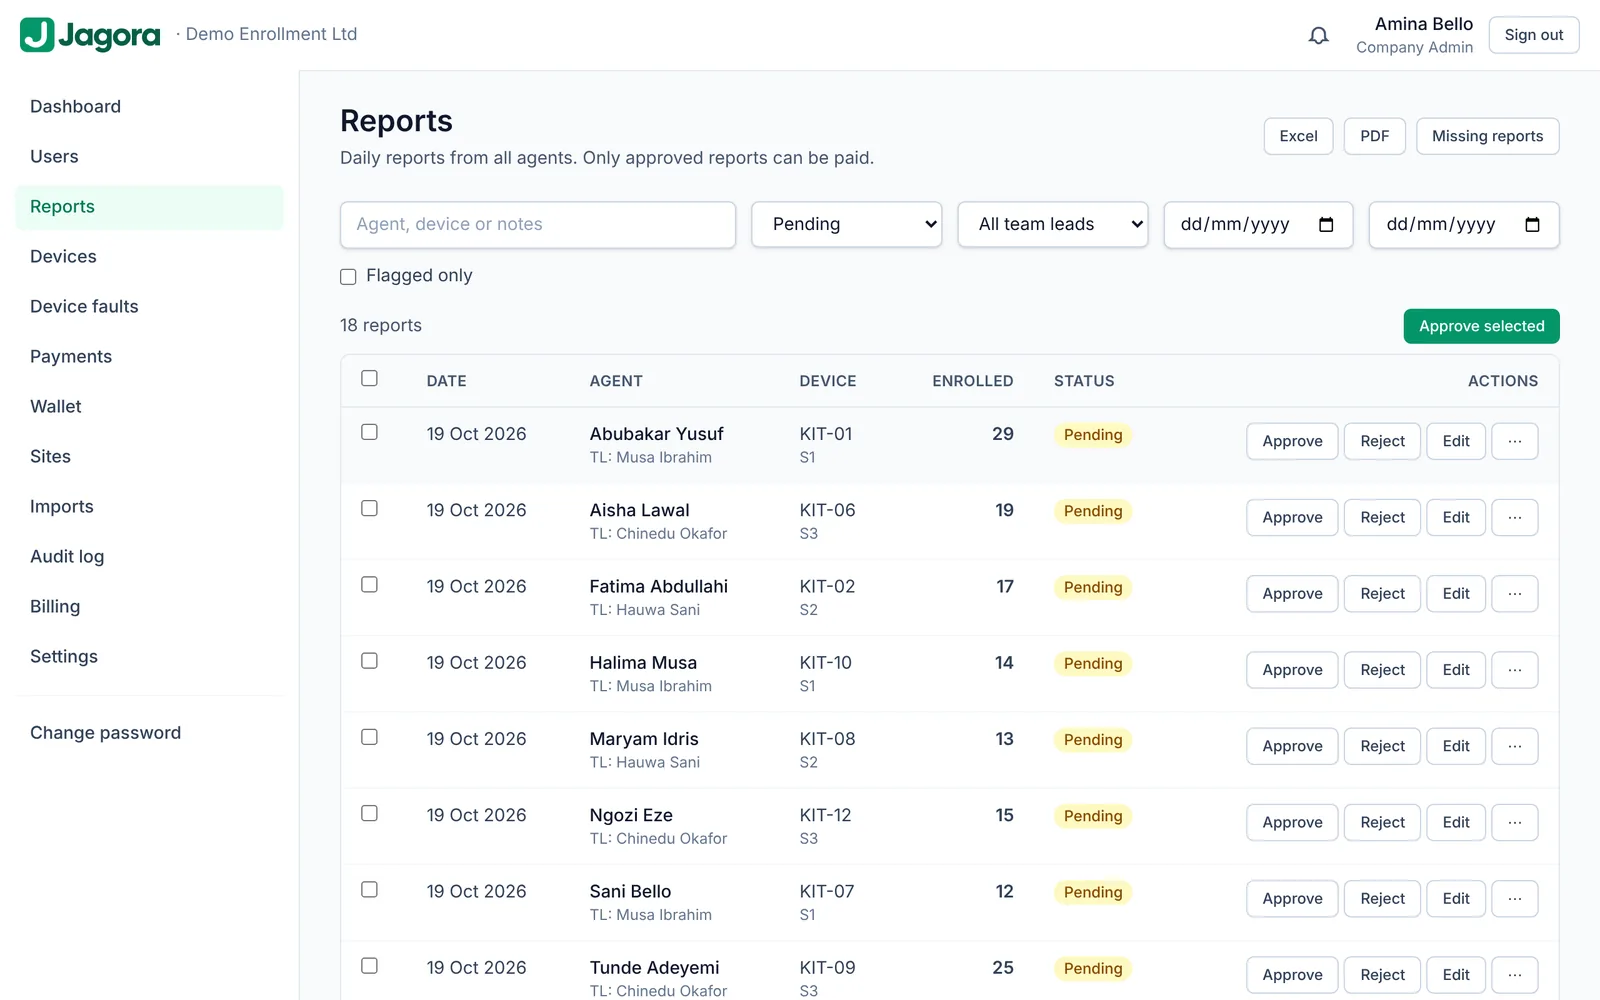Focus the agent, device or notes search
This screenshot has width=1600, height=1000.
tap(538, 225)
